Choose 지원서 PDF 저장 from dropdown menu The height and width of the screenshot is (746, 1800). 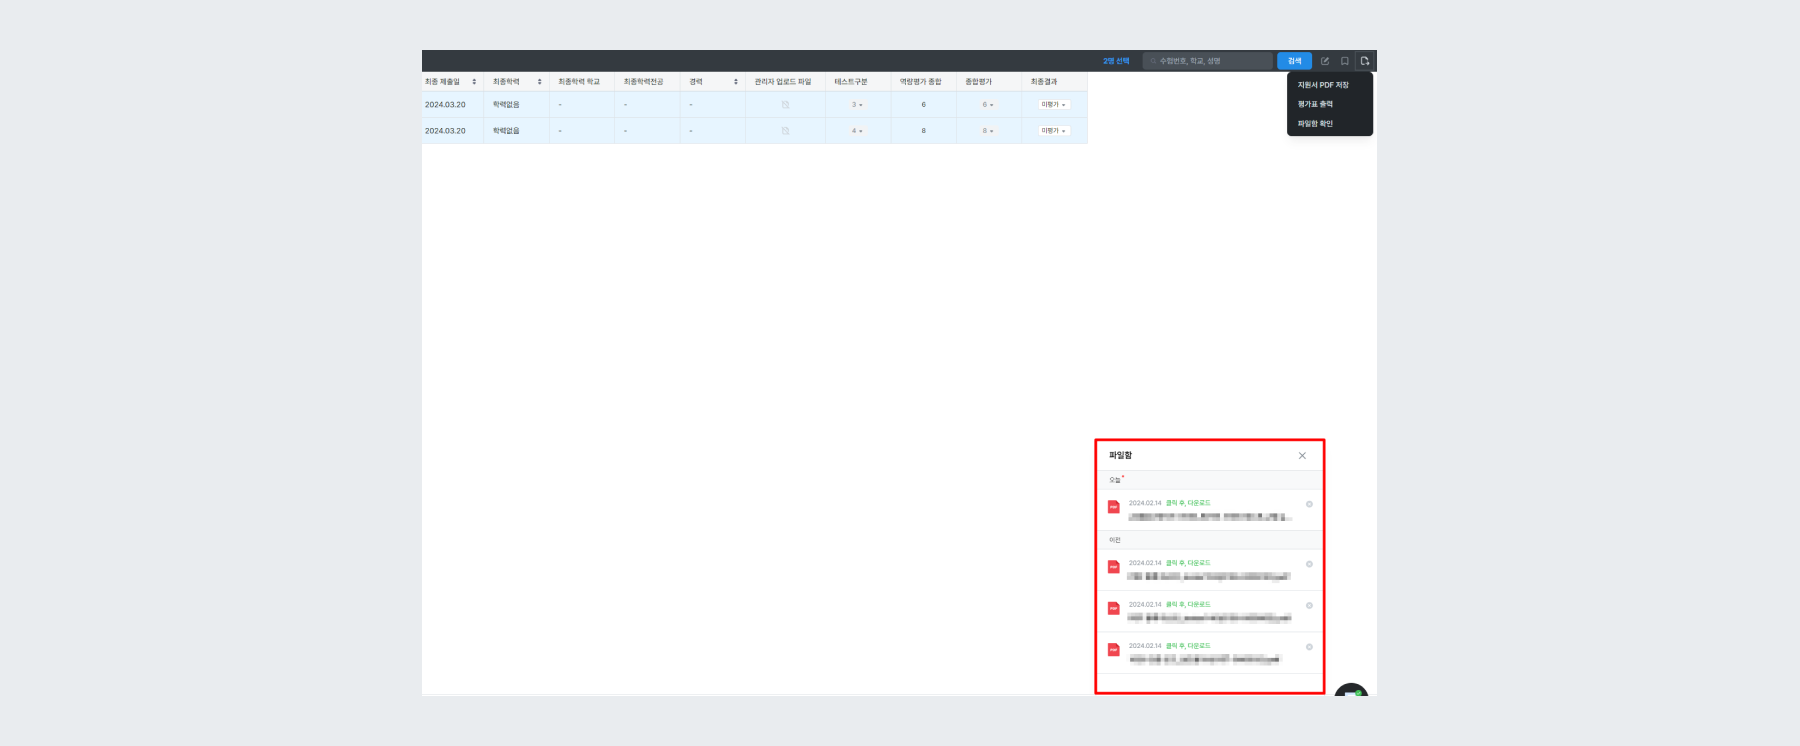pyautogui.click(x=1323, y=85)
